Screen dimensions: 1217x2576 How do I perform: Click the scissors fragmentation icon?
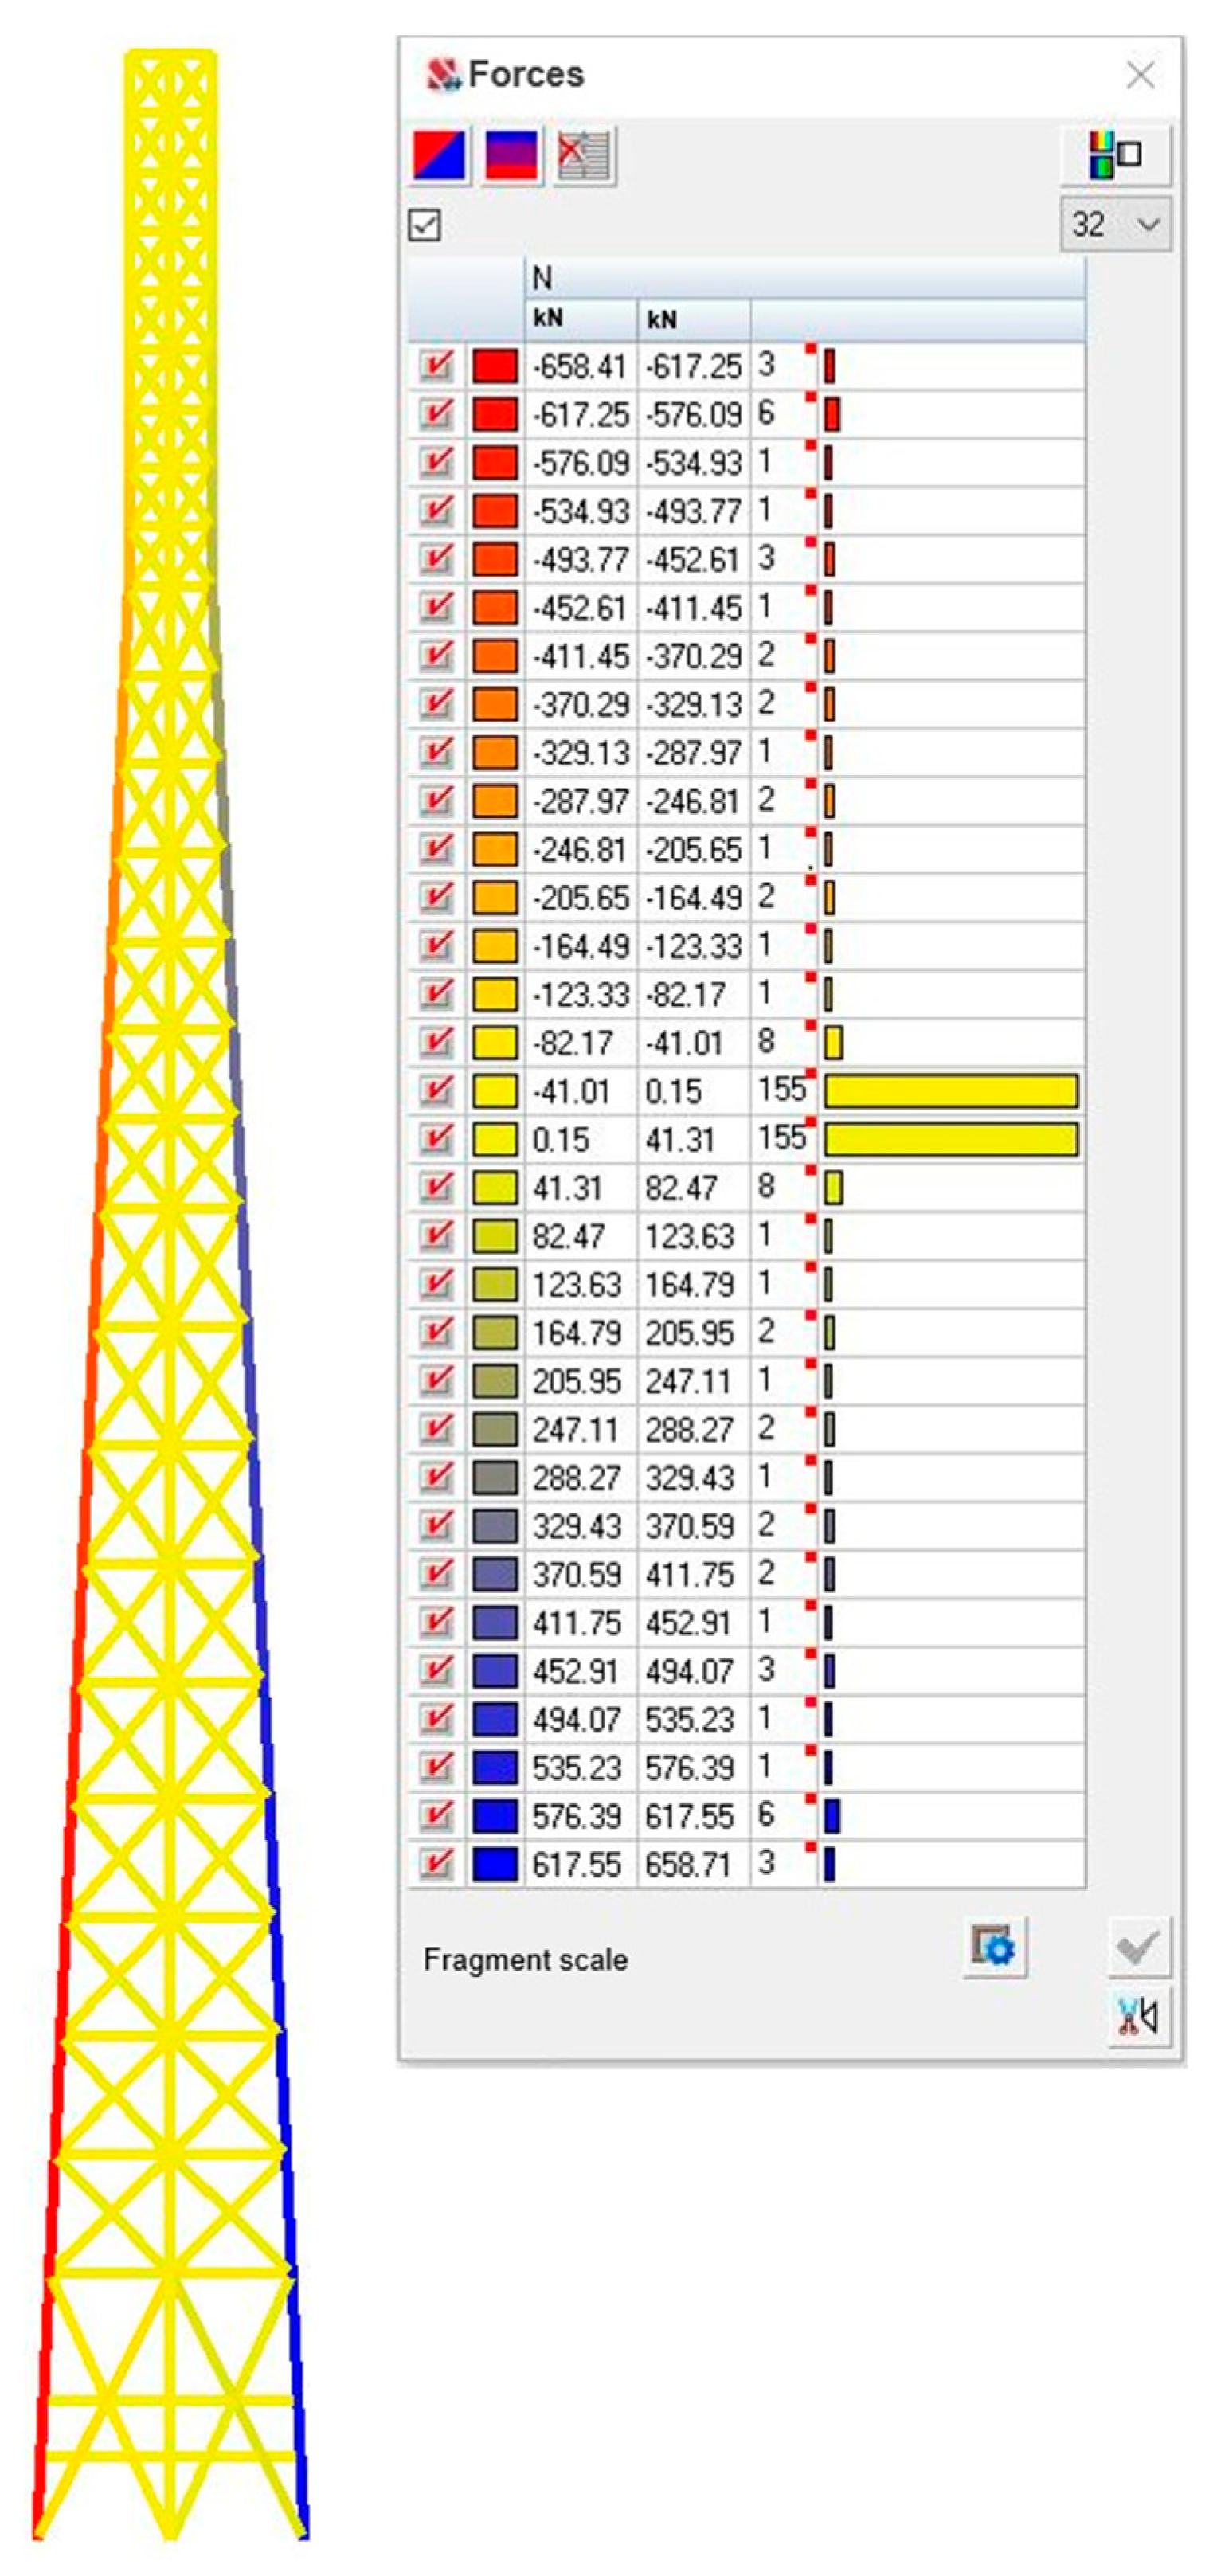tap(1138, 2016)
